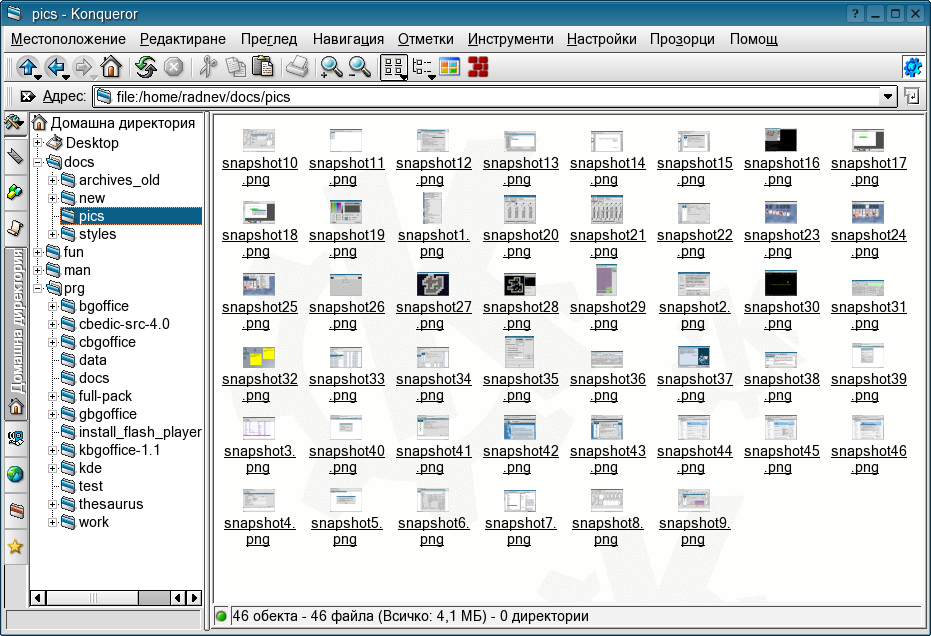Go up one directory with the Up arrow
The width and height of the screenshot is (931, 636).
(x=25, y=67)
